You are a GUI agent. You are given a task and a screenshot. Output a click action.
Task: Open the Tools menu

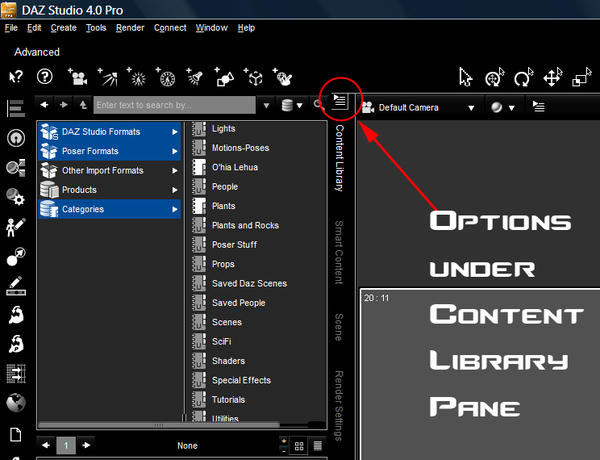pos(96,28)
